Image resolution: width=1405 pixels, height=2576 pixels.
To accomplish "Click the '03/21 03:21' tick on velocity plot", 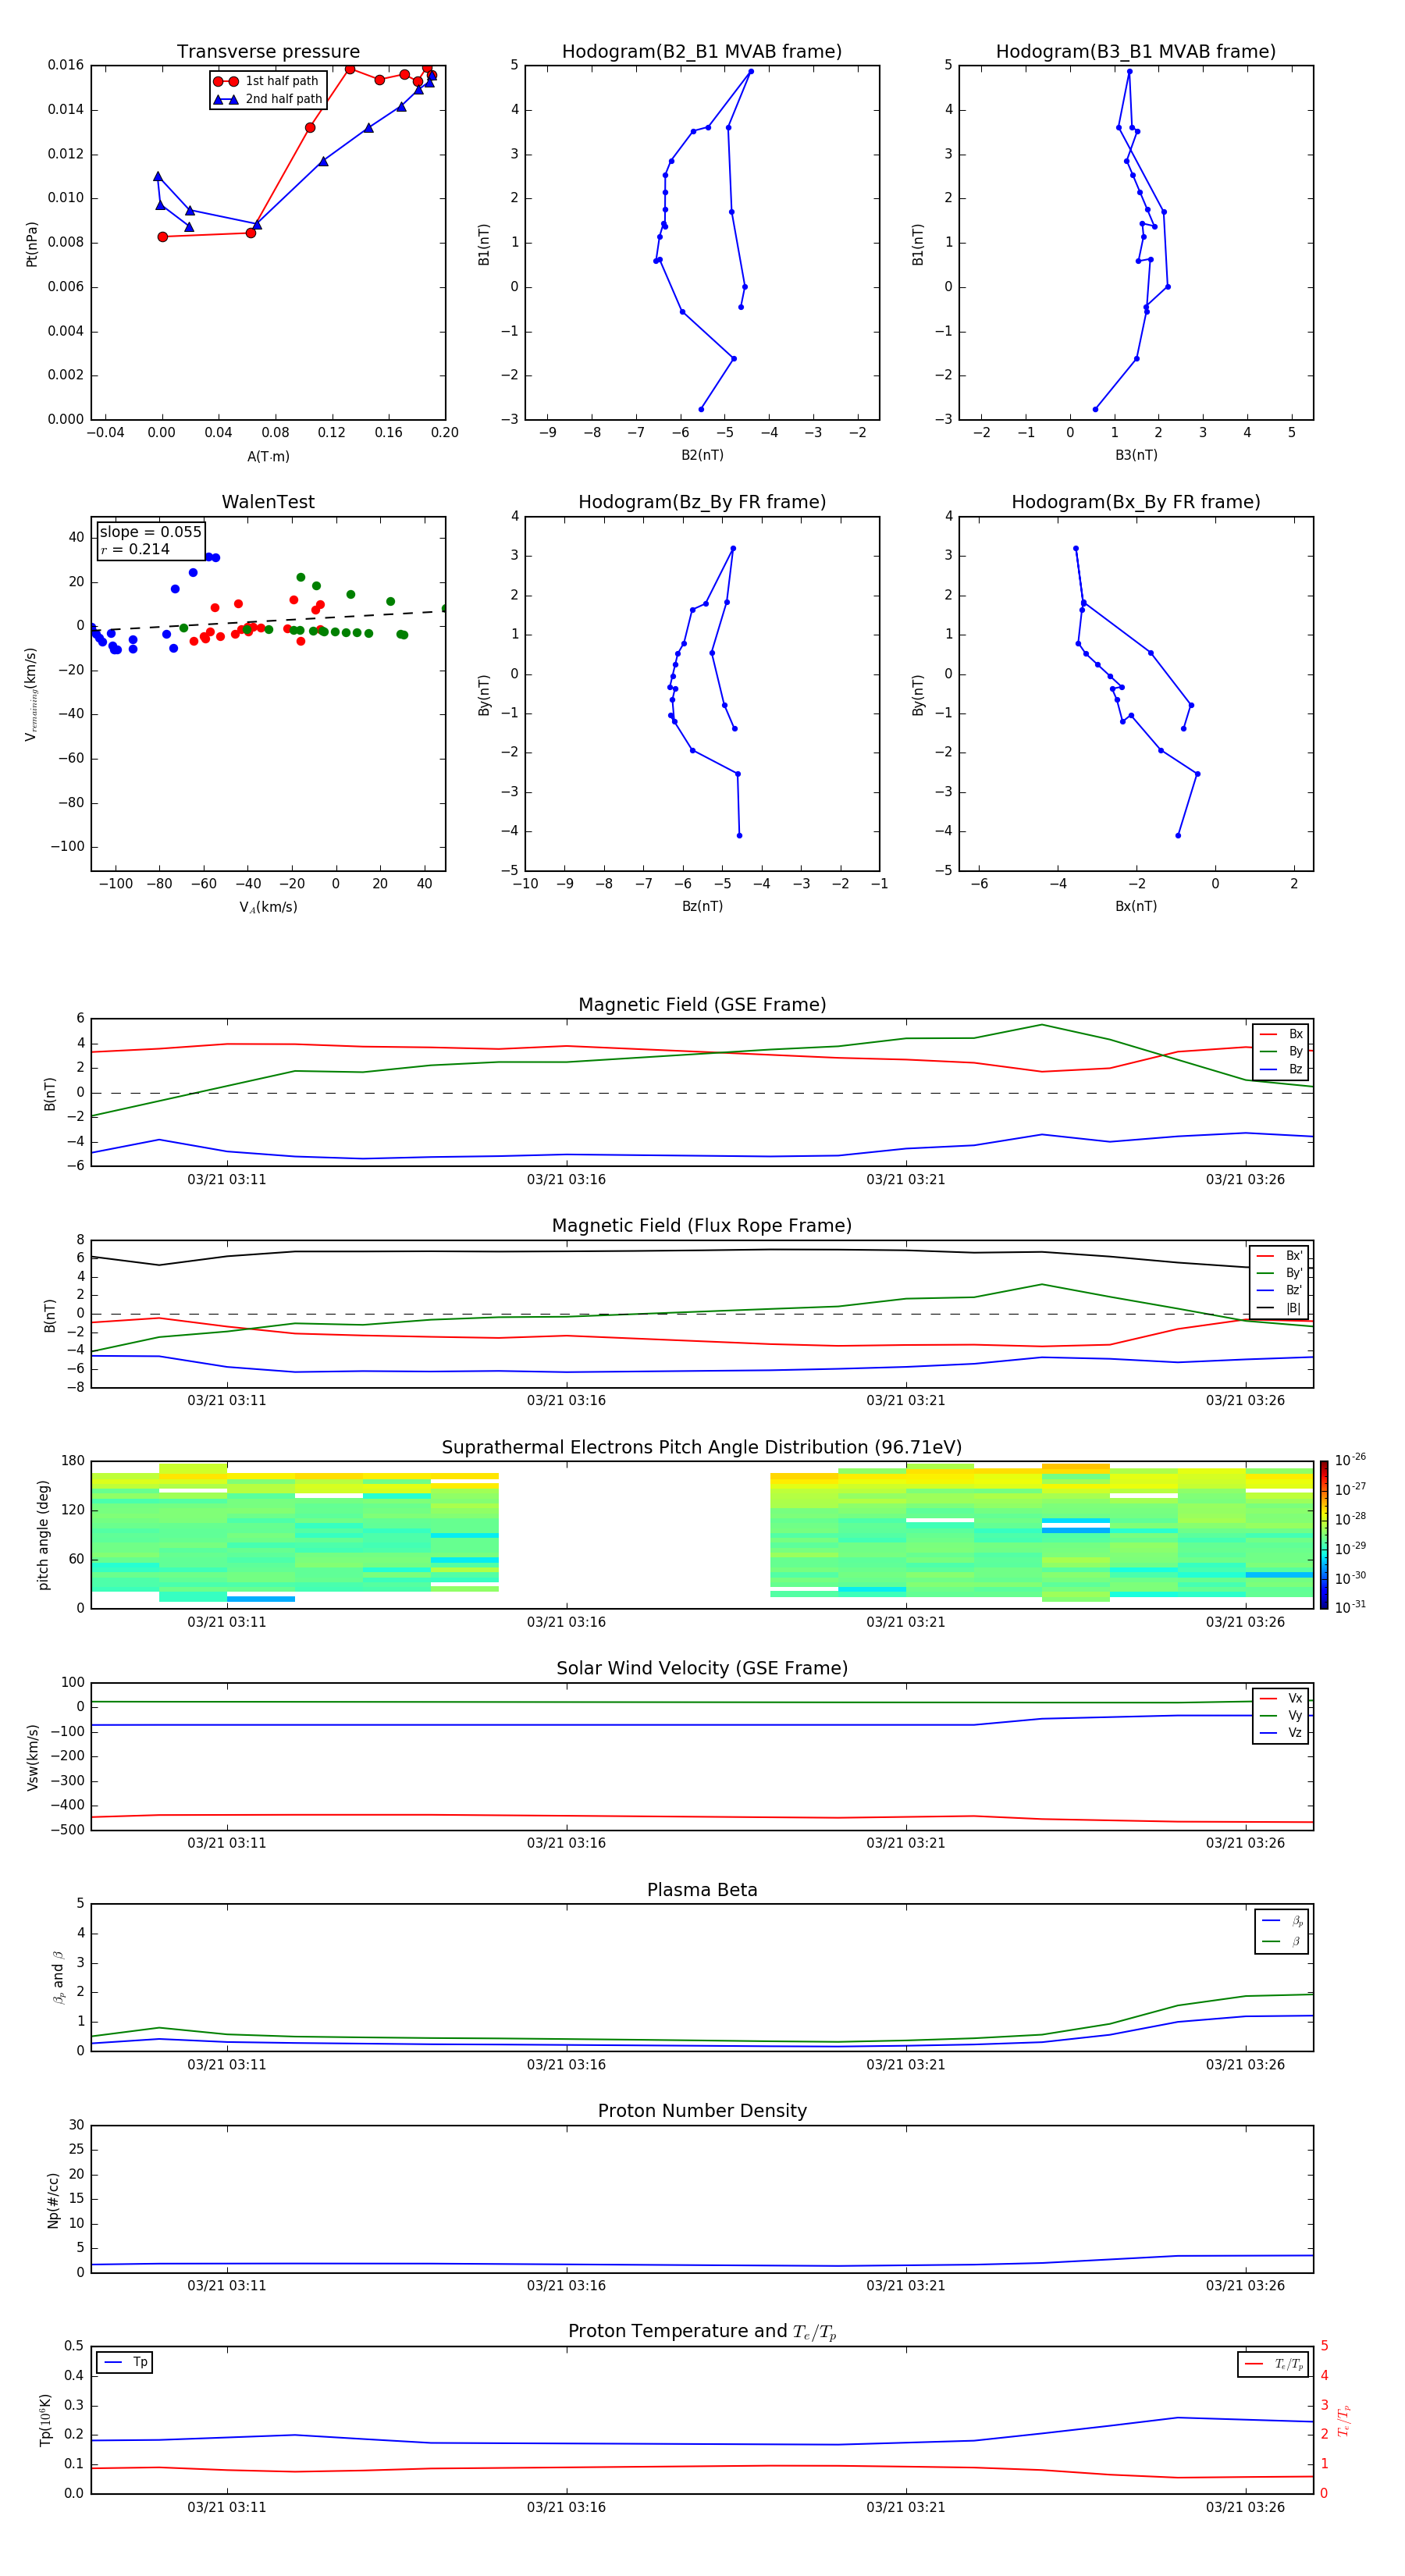I will (906, 1843).
